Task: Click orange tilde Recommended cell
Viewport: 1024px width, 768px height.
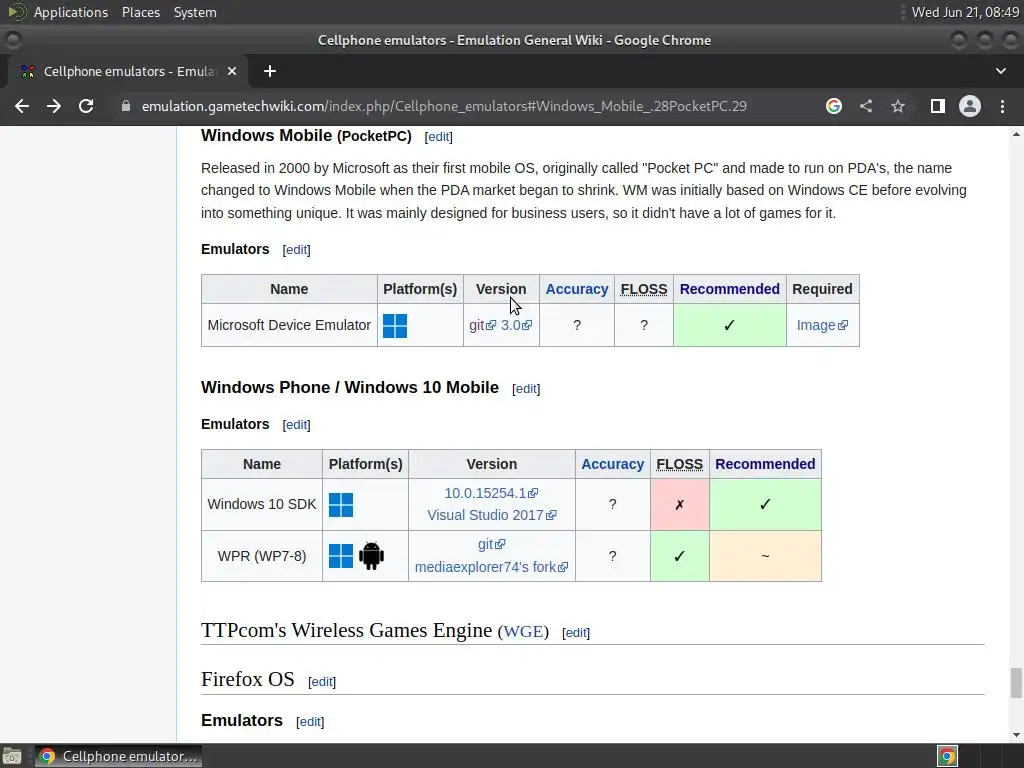Action: click(x=765, y=556)
